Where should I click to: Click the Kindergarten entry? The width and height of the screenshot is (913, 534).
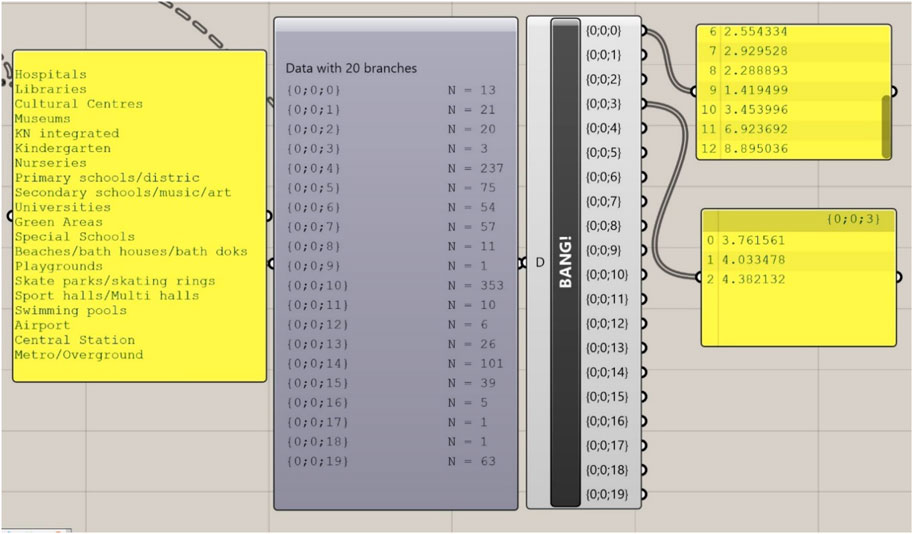63,148
